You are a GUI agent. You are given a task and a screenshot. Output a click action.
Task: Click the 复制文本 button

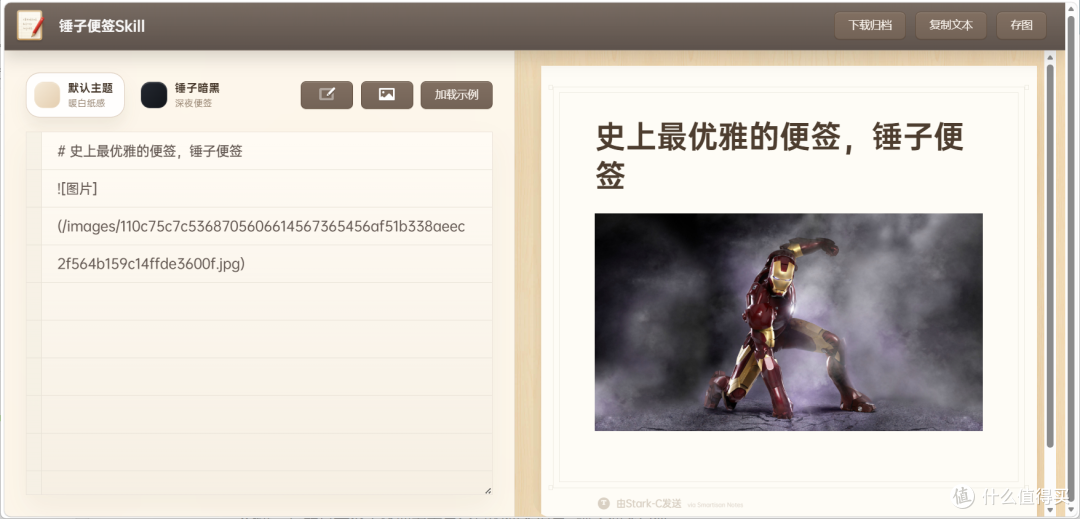951,25
